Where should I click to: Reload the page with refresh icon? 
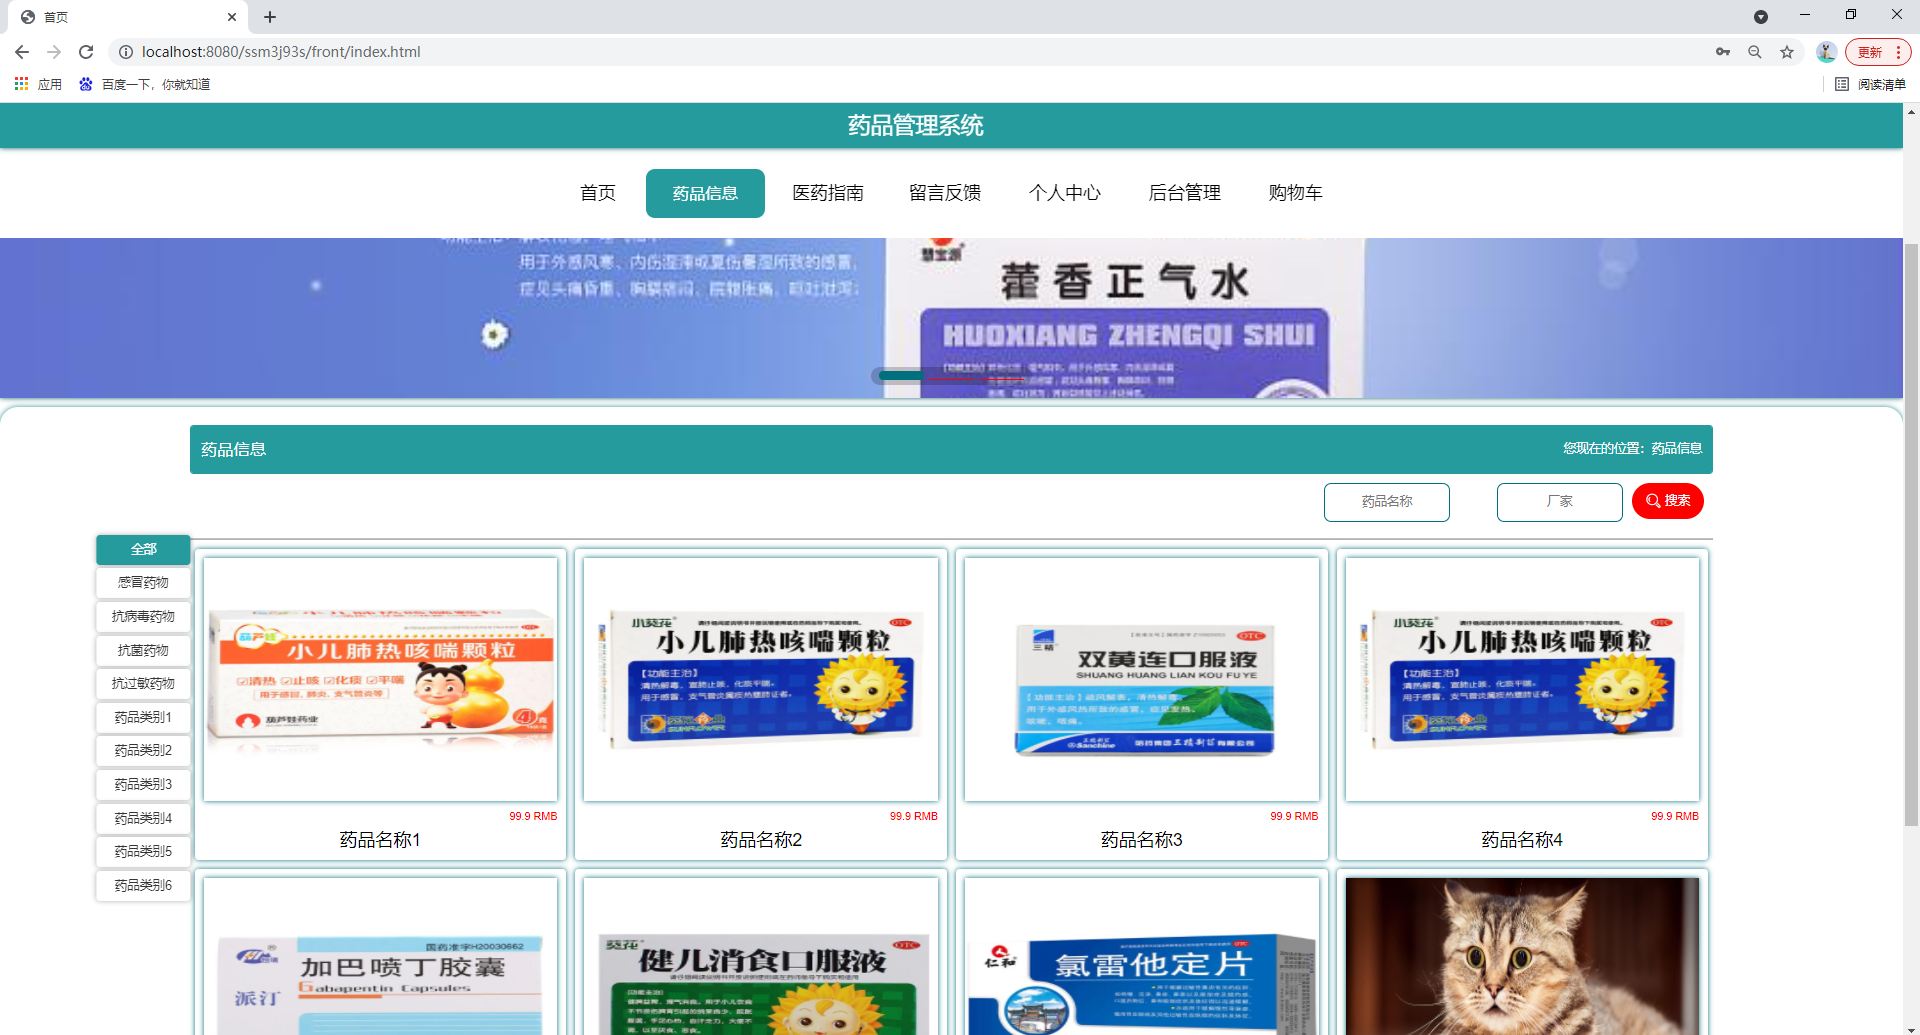tap(86, 52)
